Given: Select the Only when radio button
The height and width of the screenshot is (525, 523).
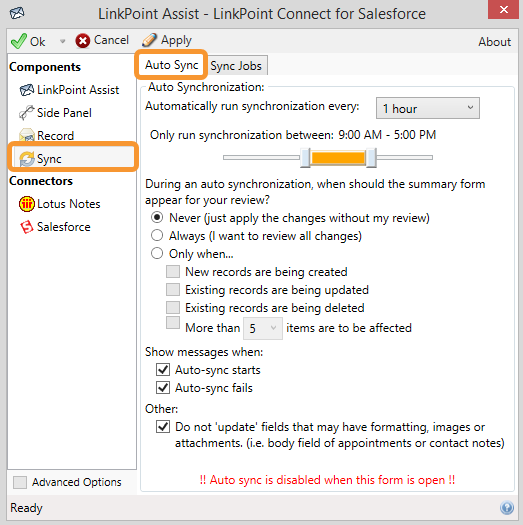Looking at the screenshot, I should coord(157,253).
